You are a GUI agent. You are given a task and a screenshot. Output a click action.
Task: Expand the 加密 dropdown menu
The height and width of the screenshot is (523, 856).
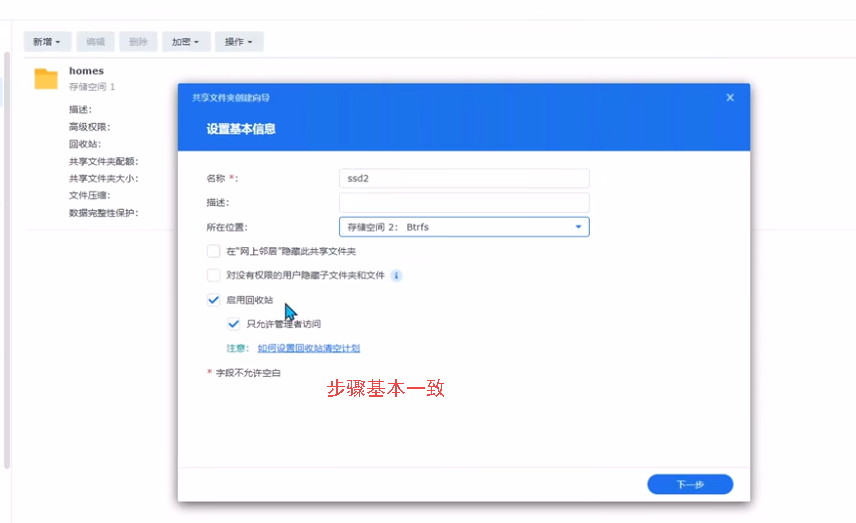[186, 41]
